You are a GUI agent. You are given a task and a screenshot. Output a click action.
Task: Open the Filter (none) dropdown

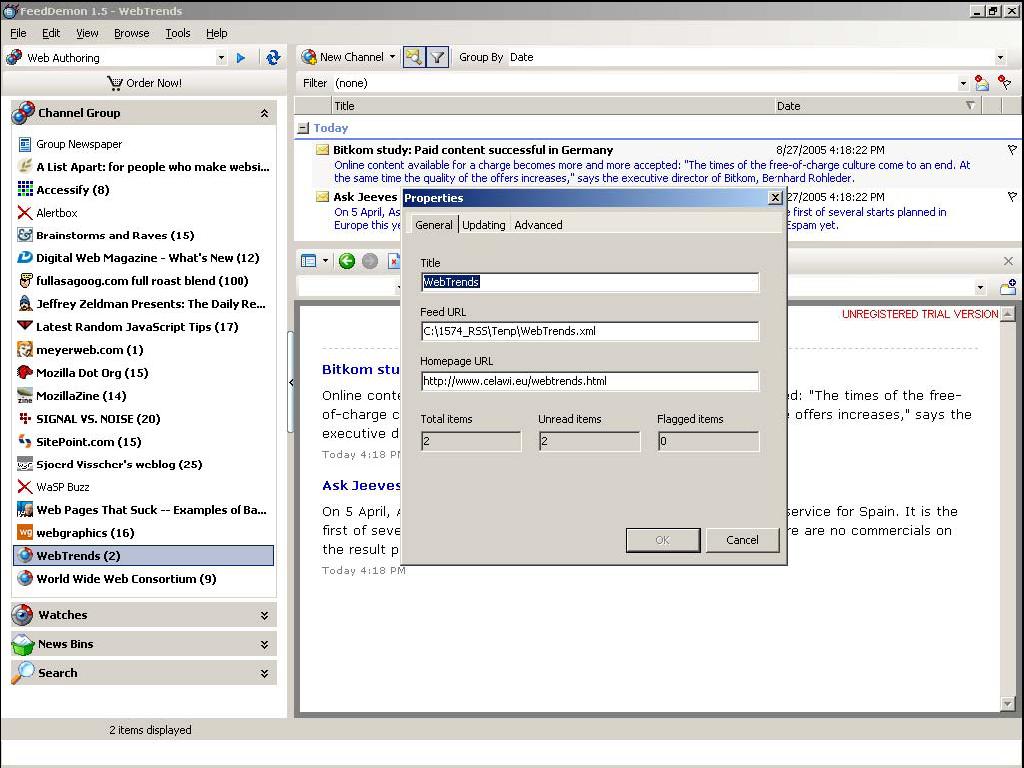[x=963, y=83]
